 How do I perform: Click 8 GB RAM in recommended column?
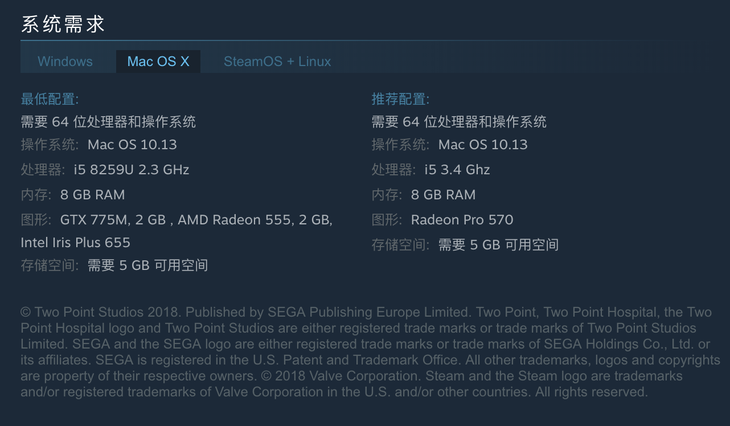(x=443, y=195)
